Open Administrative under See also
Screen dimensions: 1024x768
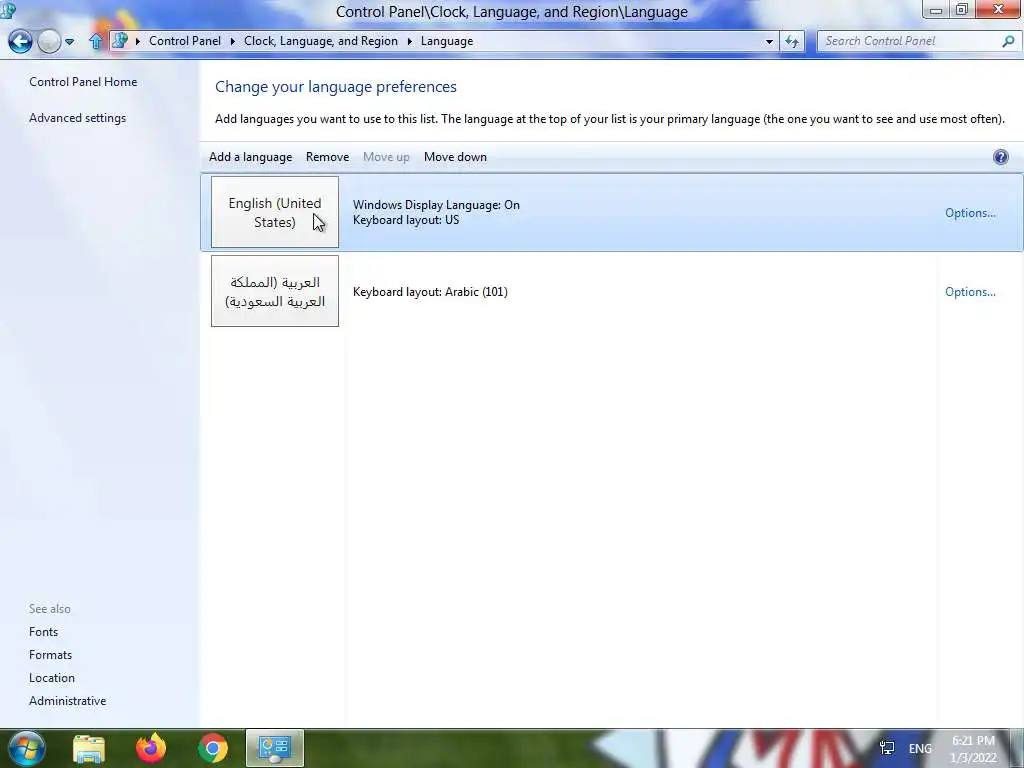tap(67, 701)
